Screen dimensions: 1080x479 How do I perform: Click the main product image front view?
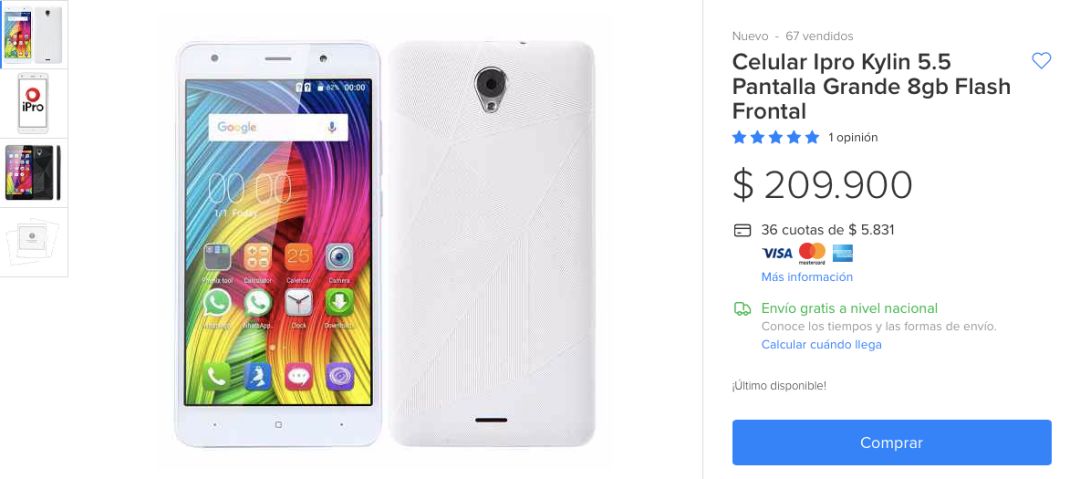pos(278,243)
